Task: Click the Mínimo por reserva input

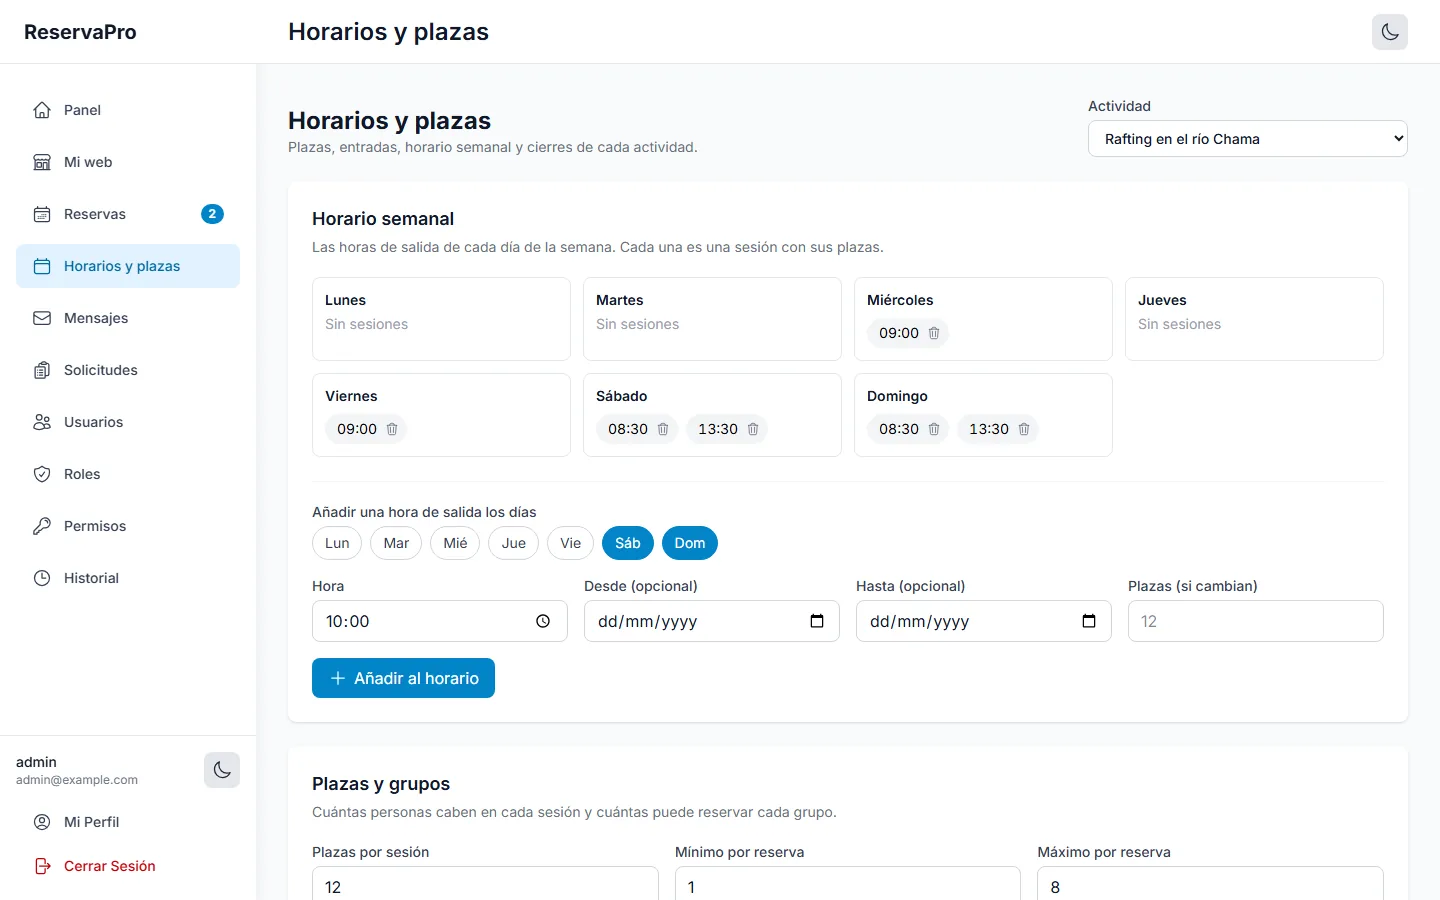Action: tap(847, 886)
